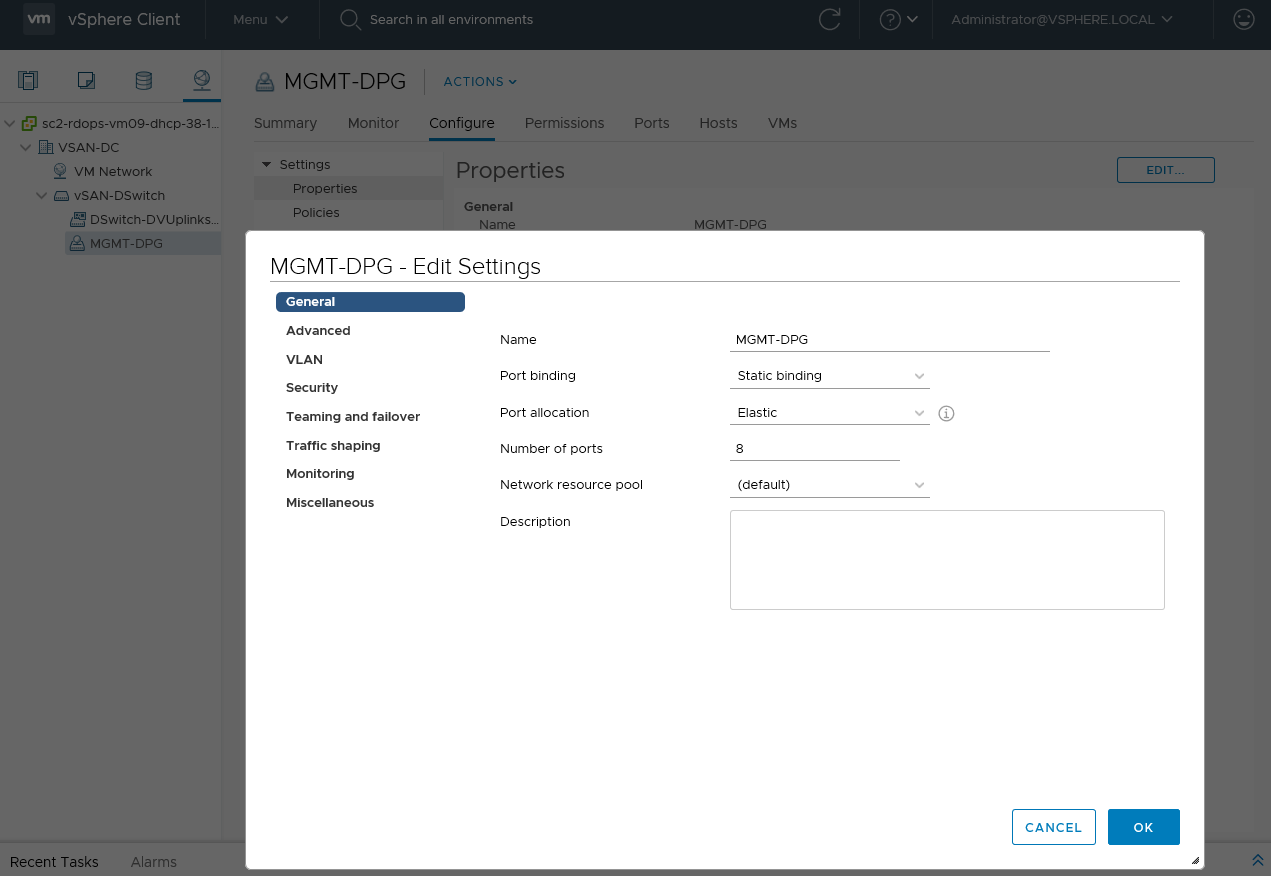Click the search magnifier icon
The height and width of the screenshot is (876, 1271).
350,20
